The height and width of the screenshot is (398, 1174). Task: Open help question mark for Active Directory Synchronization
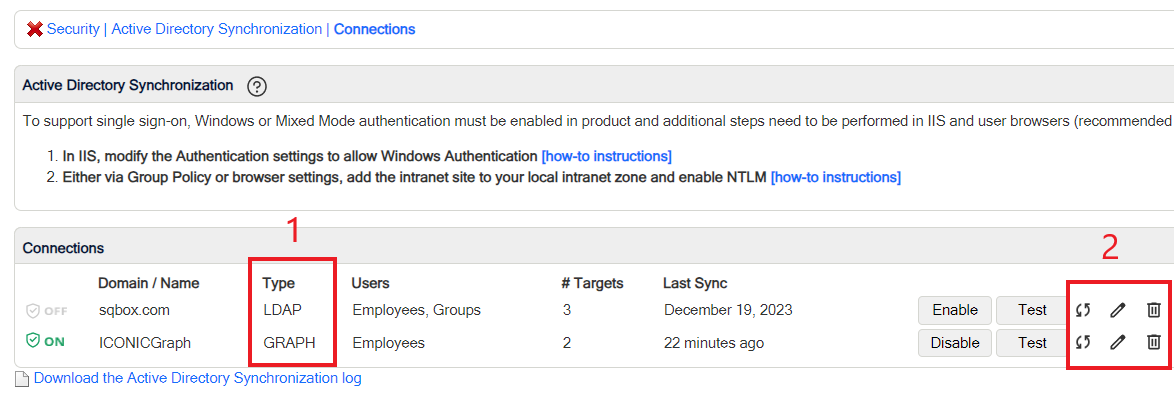[257, 87]
